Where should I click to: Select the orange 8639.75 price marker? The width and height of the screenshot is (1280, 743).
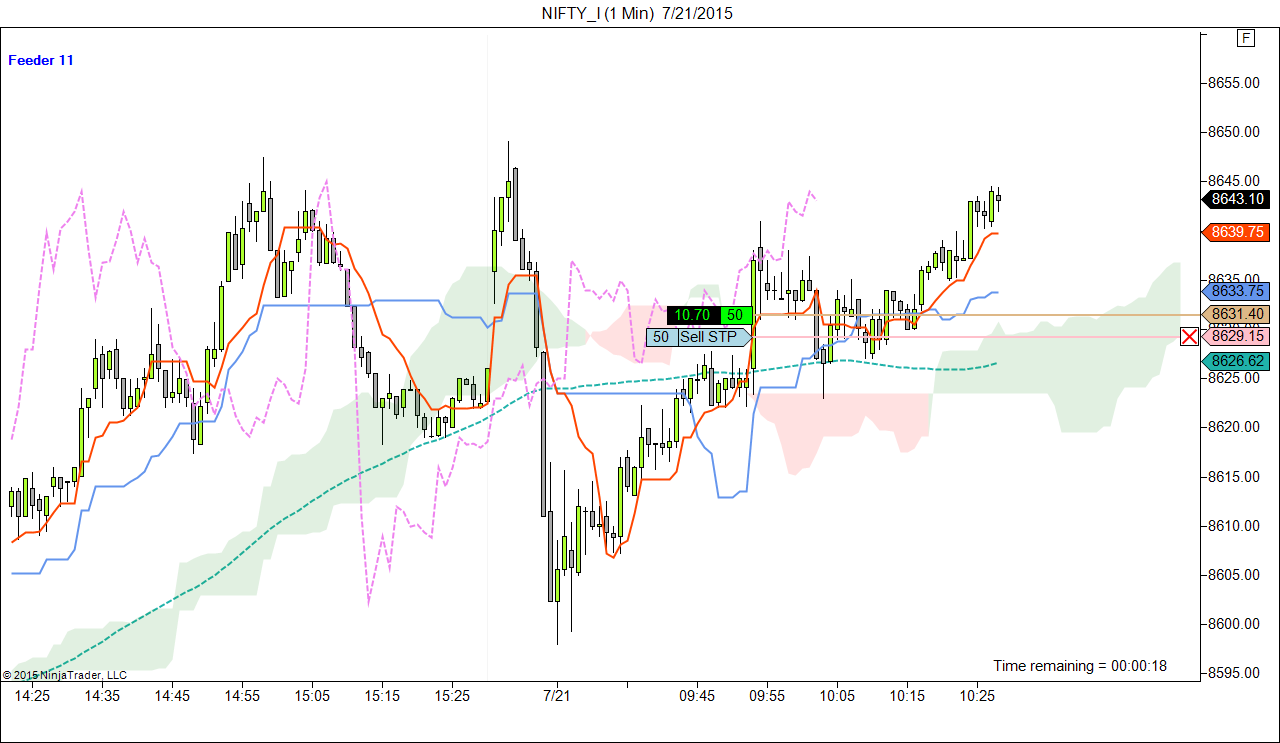[1236, 231]
